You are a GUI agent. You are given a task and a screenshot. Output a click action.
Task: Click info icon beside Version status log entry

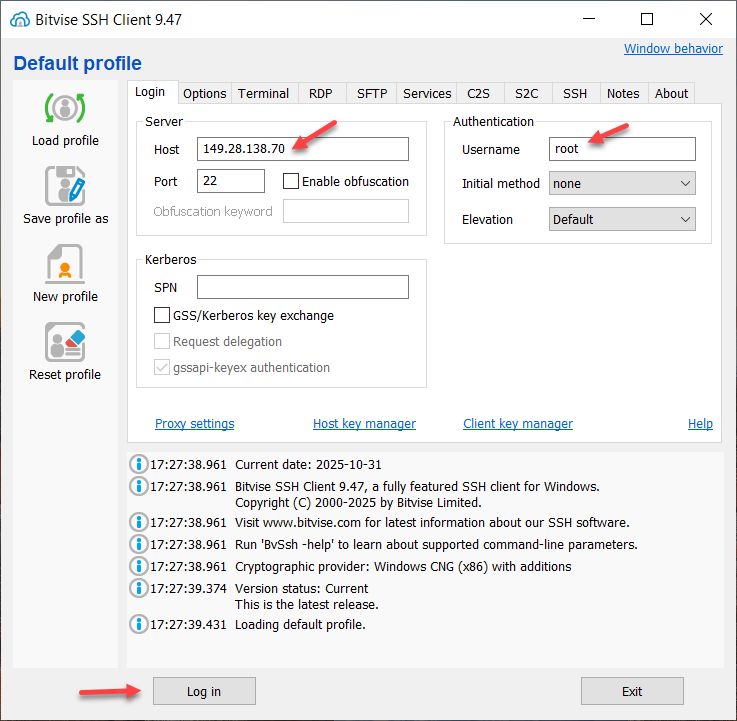[139, 589]
